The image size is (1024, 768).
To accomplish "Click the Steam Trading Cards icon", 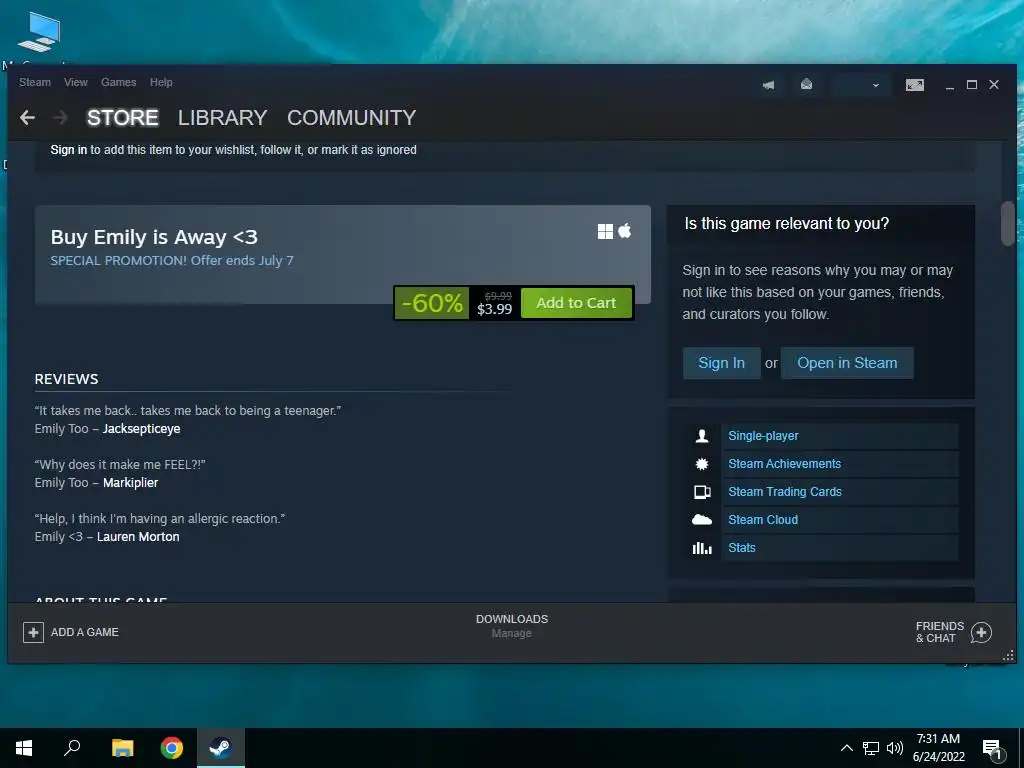I will click(x=702, y=492).
